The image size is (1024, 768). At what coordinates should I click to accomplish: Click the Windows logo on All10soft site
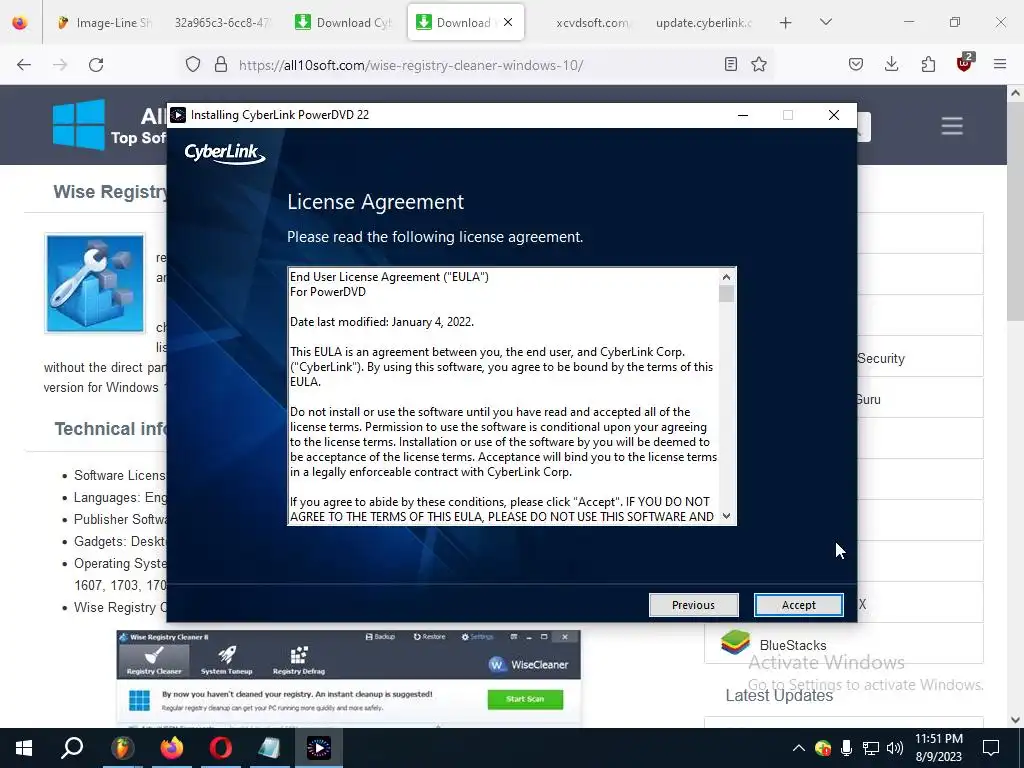point(78,125)
